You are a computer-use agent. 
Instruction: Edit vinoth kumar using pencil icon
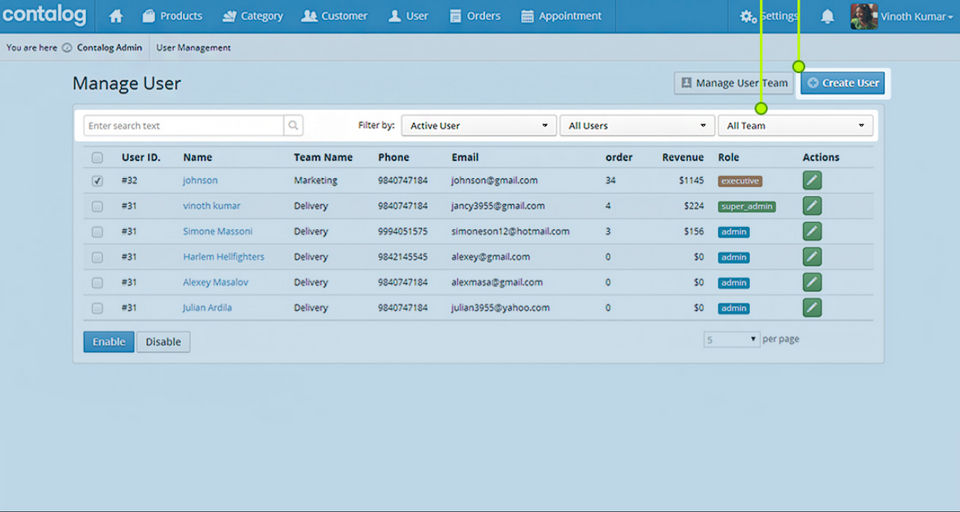[x=812, y=206]
